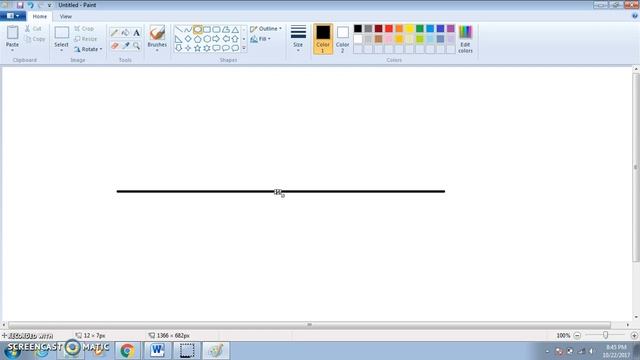
Task: Zoom in with the plus button
Action: pos(634,336)
